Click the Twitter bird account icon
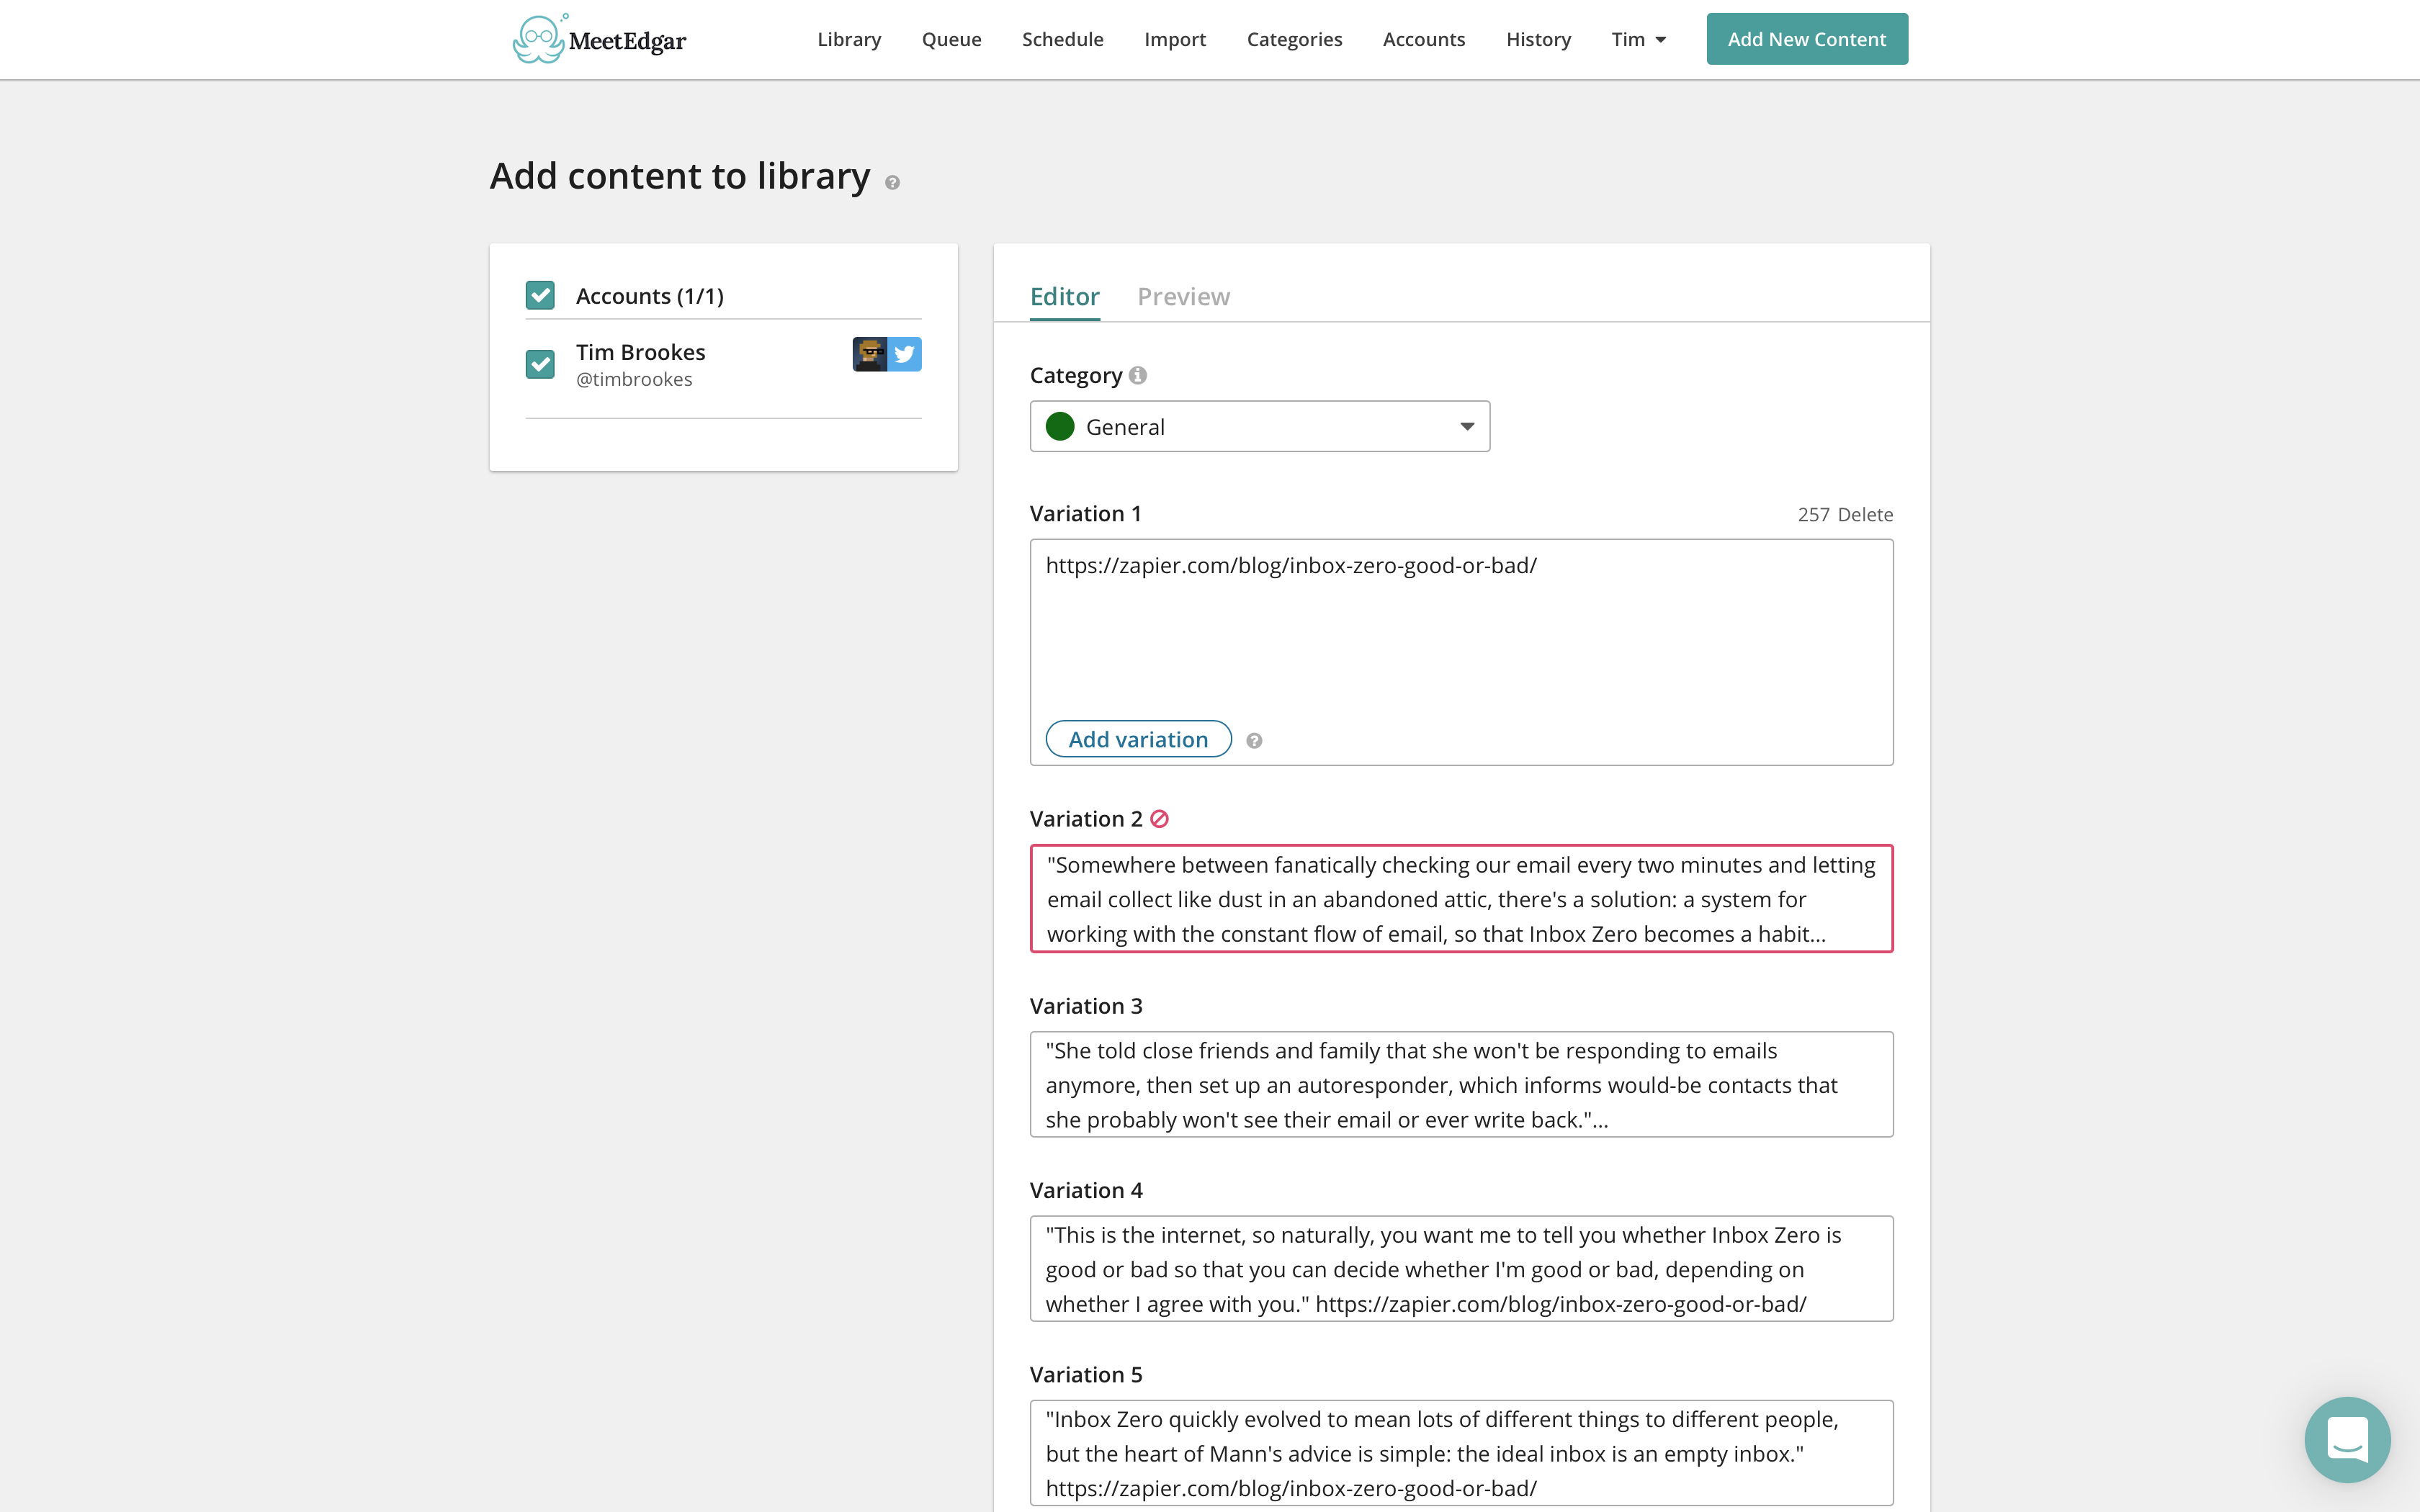Viewport: 2420px width, 1512px height. click(905, 354)
